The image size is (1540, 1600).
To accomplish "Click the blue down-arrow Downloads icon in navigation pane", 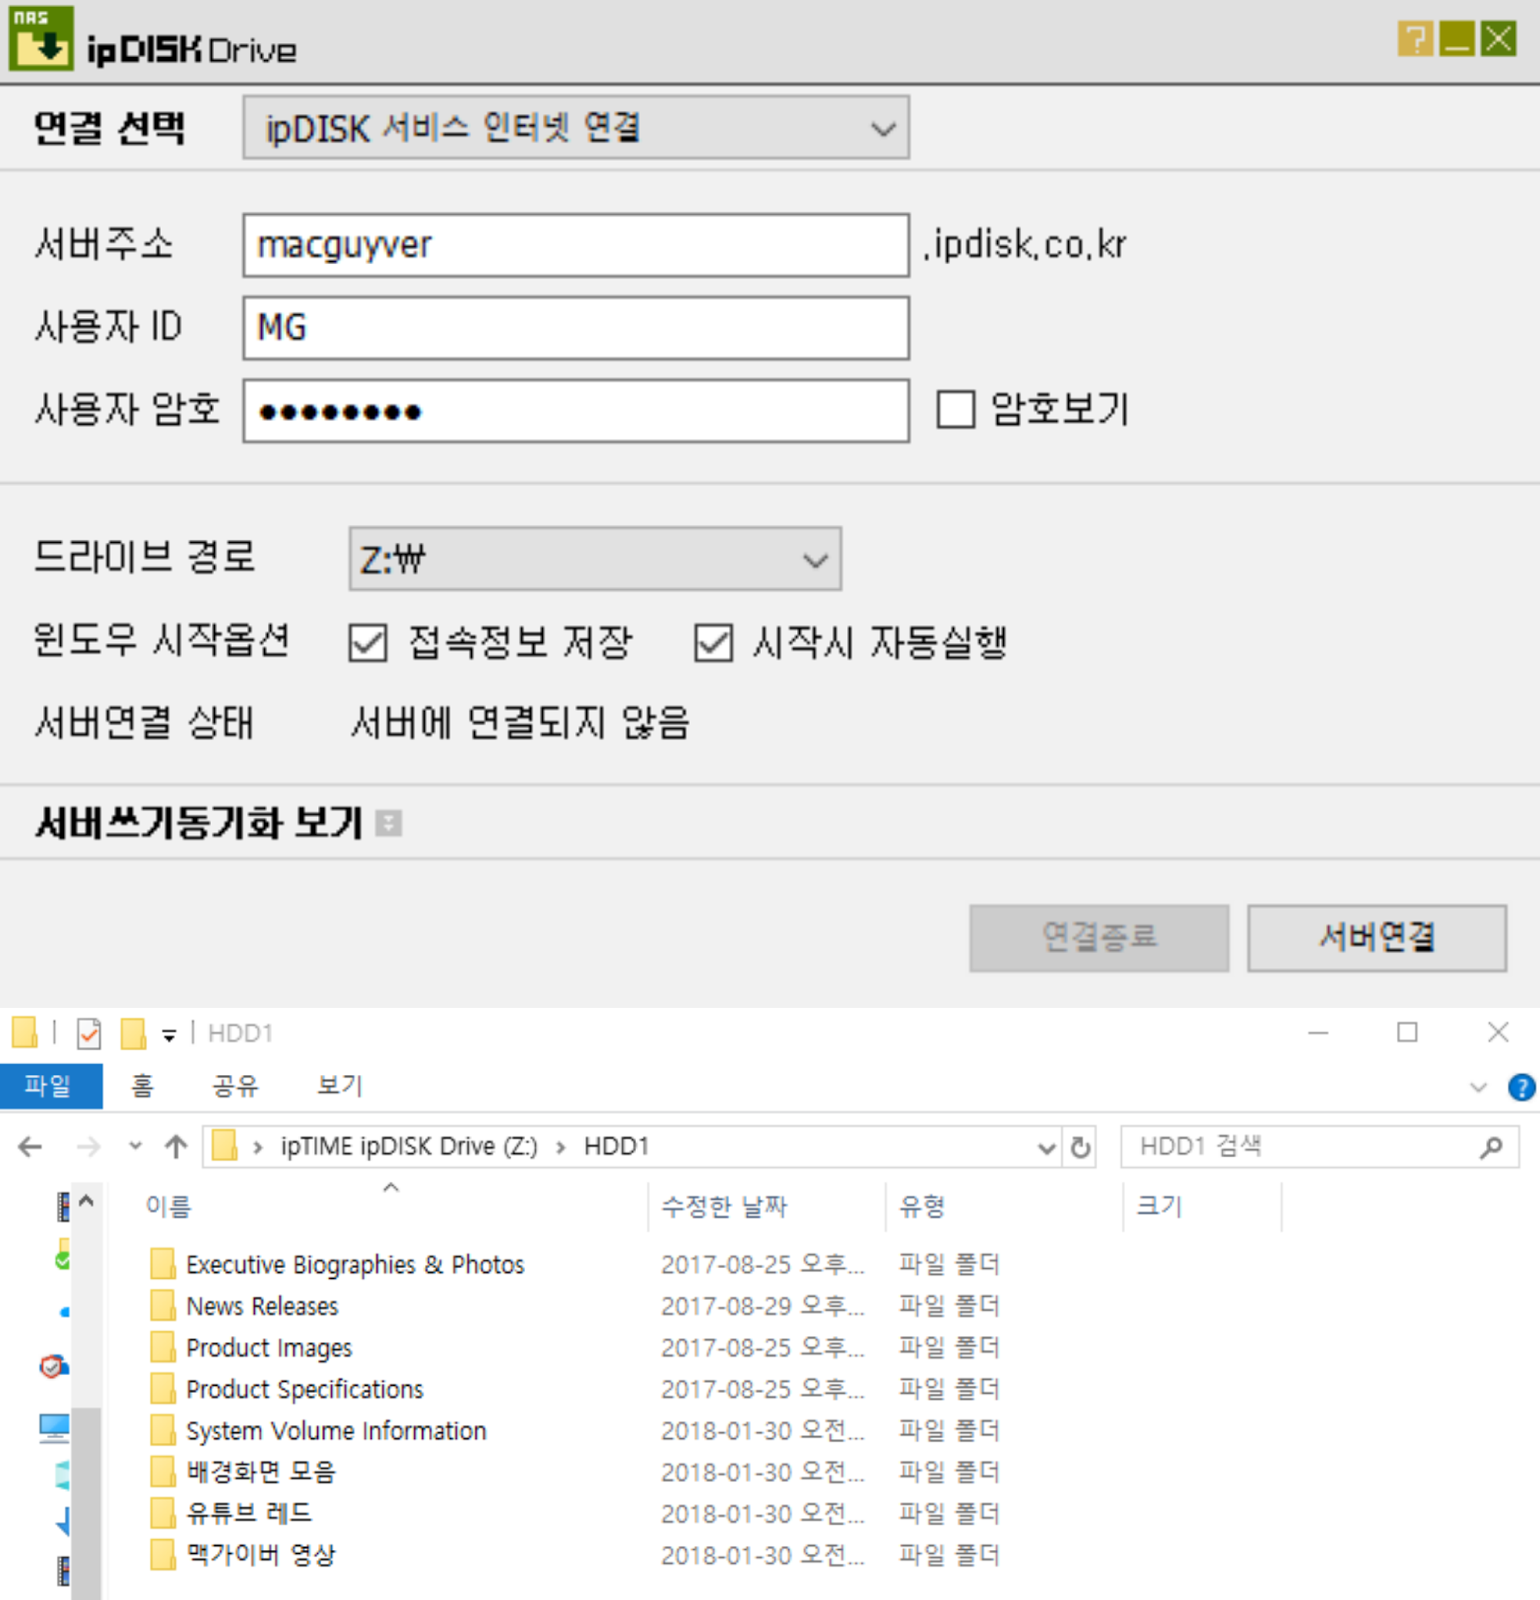I will pos(63,1522).
